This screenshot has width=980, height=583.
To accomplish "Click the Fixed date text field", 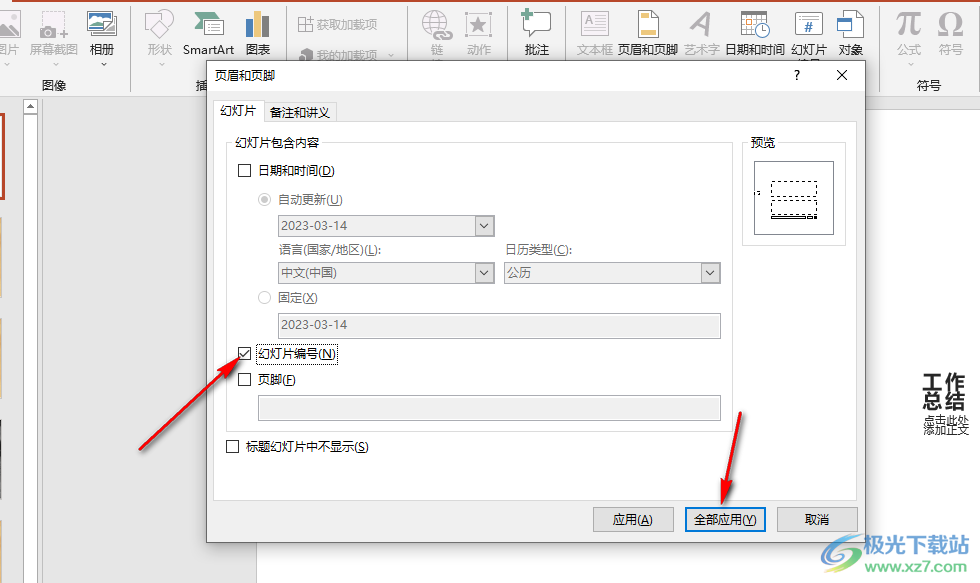I will [x=499, y=326].
